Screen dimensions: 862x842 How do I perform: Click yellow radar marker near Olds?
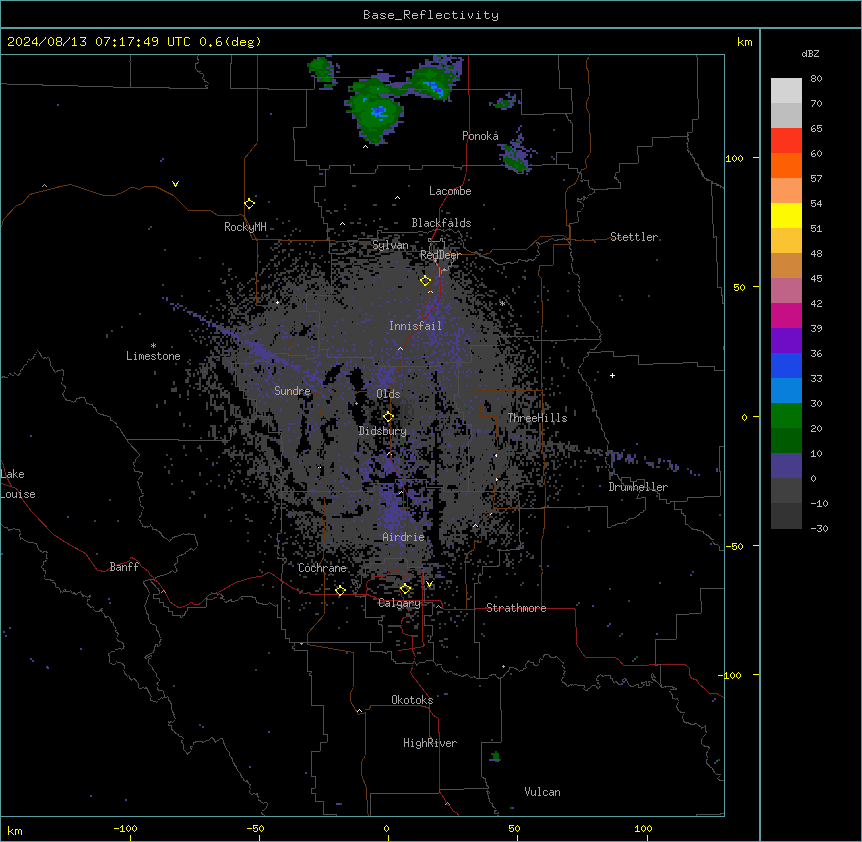(388, 417)
